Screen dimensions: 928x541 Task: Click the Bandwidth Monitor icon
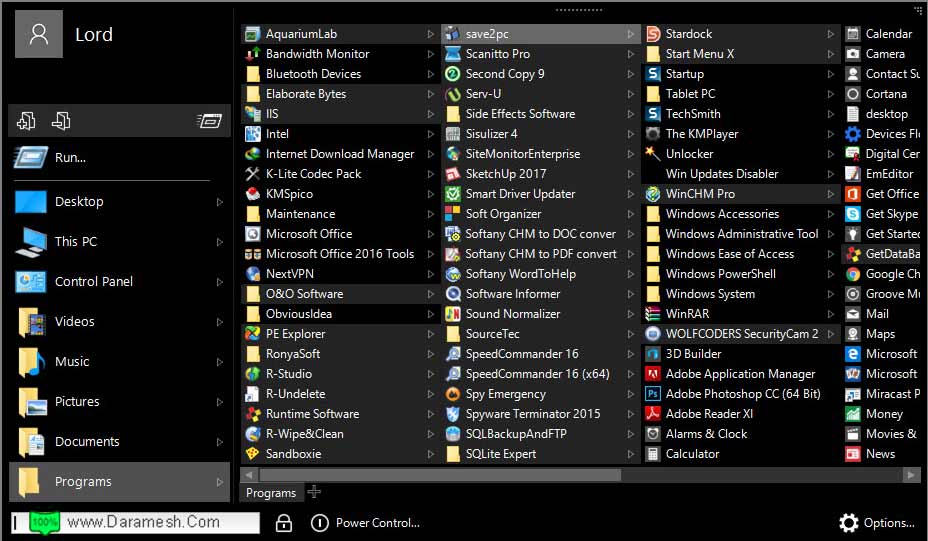253,54
